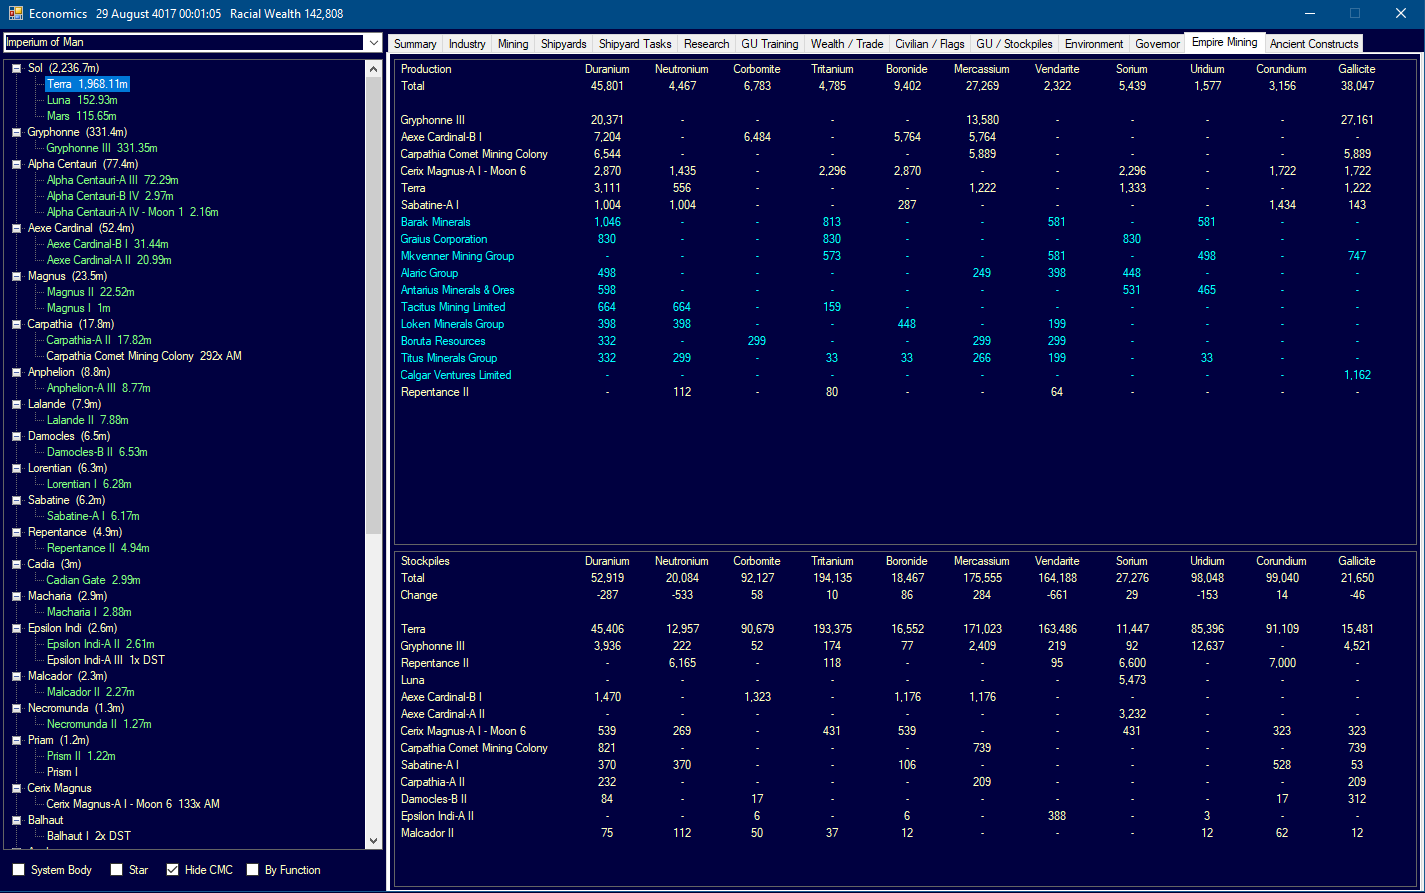
Task: Select Mars 115.65m colony
Action: (82, 116)
